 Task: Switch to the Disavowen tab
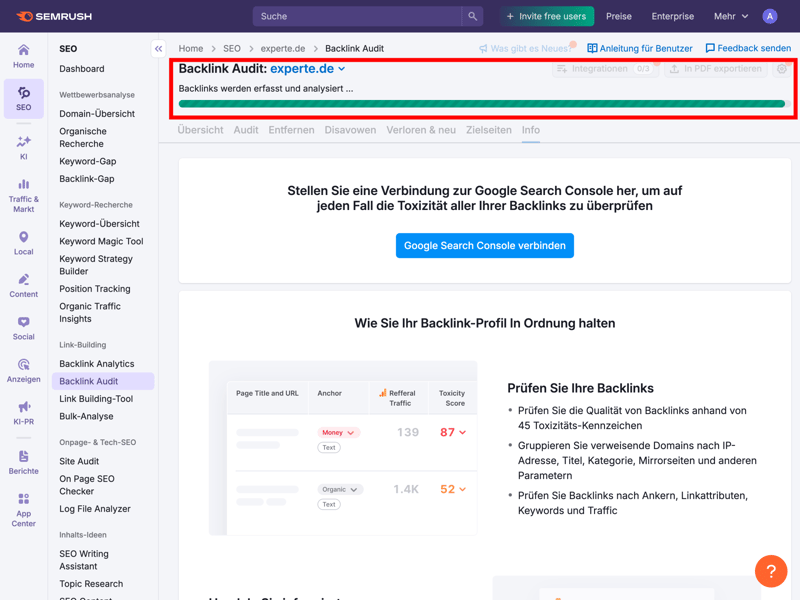[350, 130]
